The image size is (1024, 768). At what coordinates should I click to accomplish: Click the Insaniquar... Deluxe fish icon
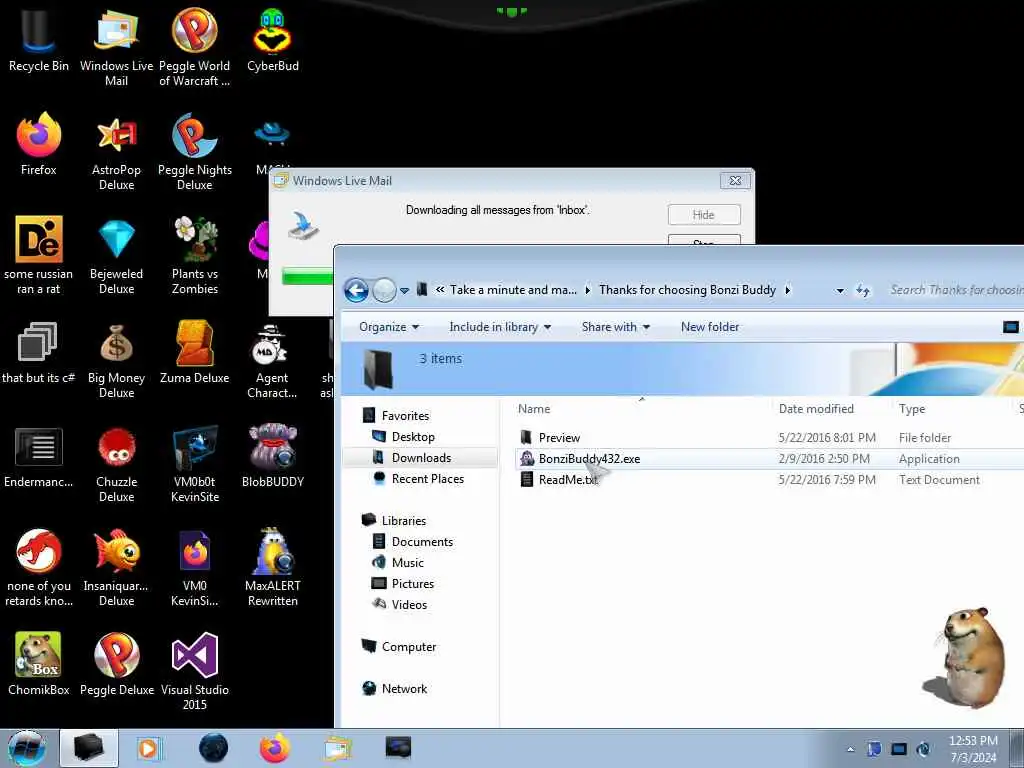coord(116,568)
